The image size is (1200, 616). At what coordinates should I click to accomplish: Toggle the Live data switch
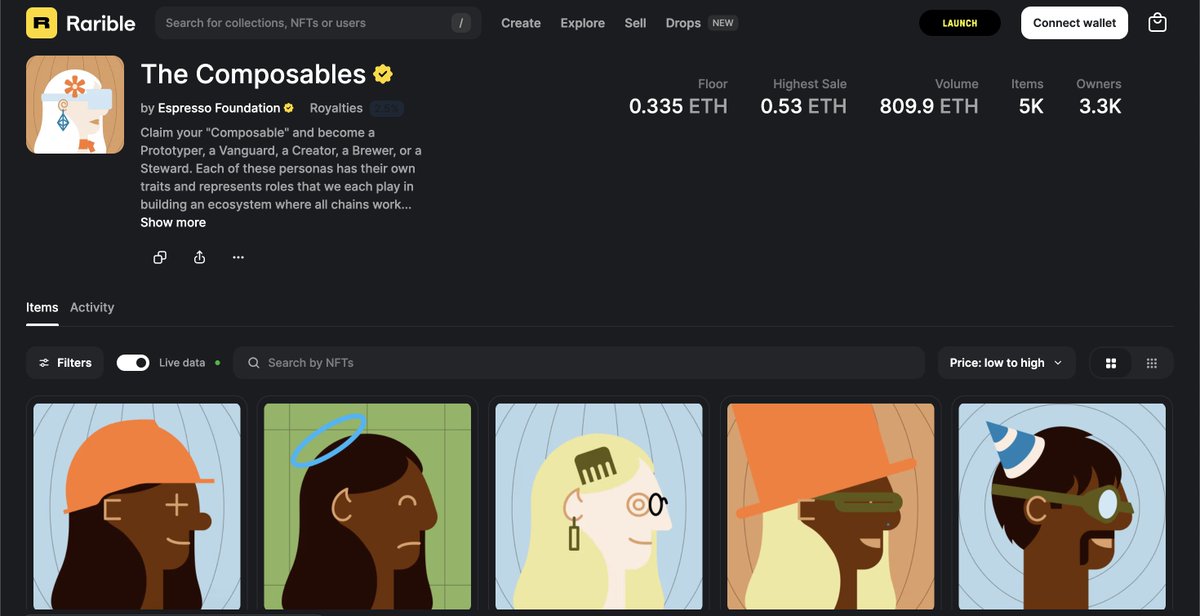point(133,363)
